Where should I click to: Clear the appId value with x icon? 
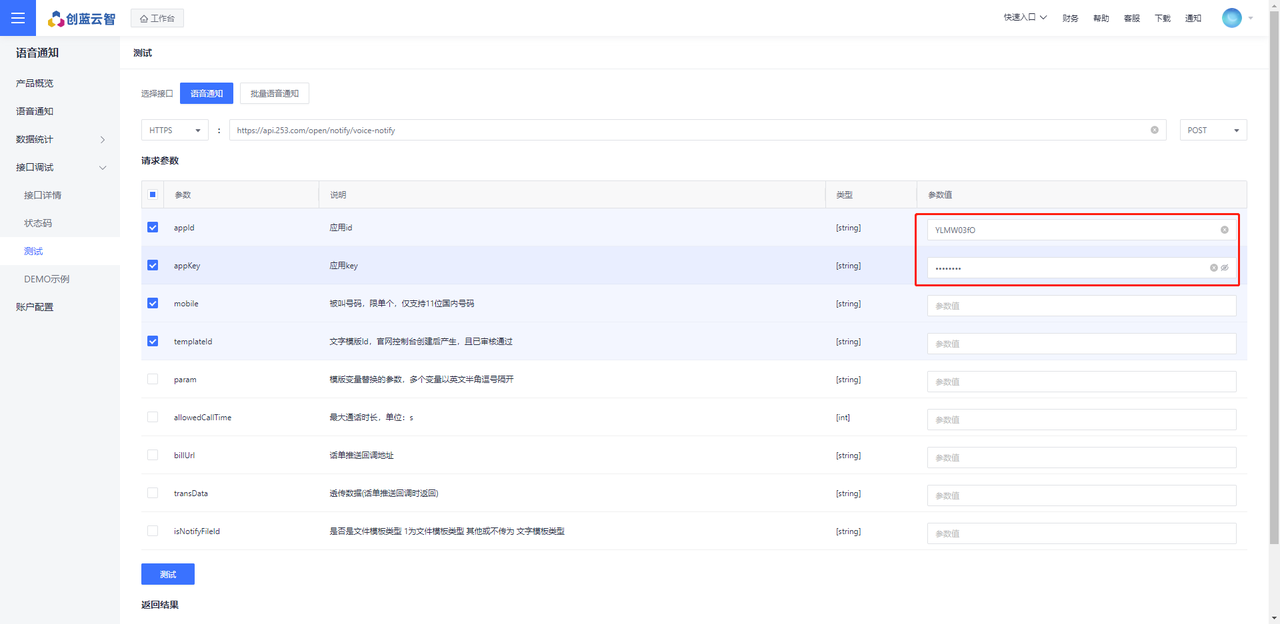[x=1224, y=230]
